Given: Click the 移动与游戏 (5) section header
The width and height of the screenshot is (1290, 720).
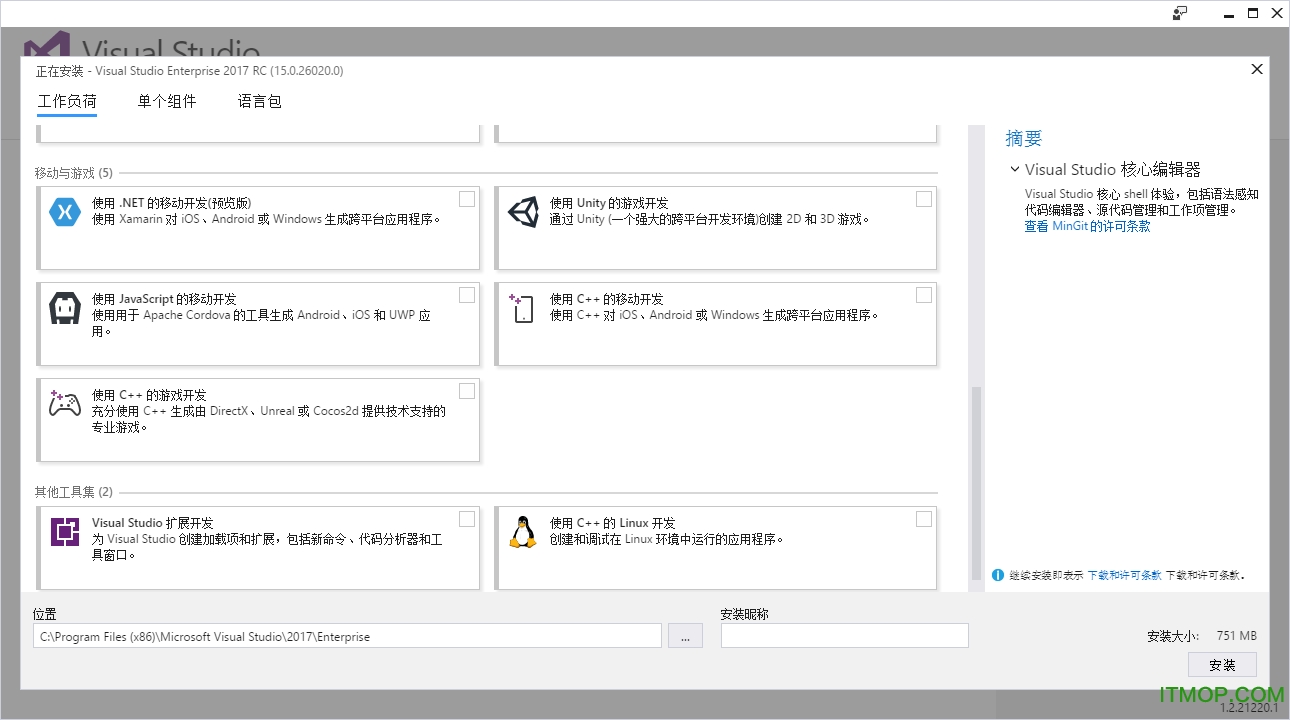Looking at the screenshot, I should tap(74, 173).
